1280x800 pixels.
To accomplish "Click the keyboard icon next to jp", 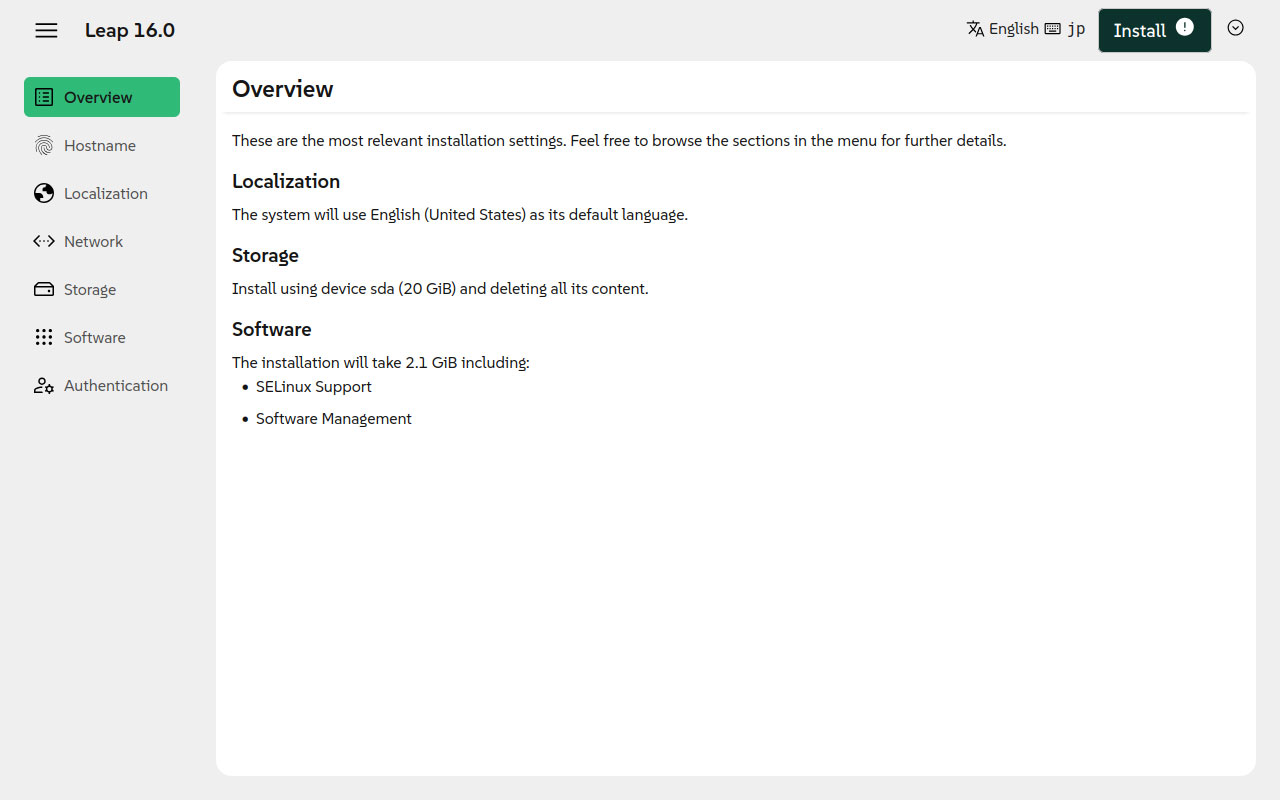I will [1052, 29].
